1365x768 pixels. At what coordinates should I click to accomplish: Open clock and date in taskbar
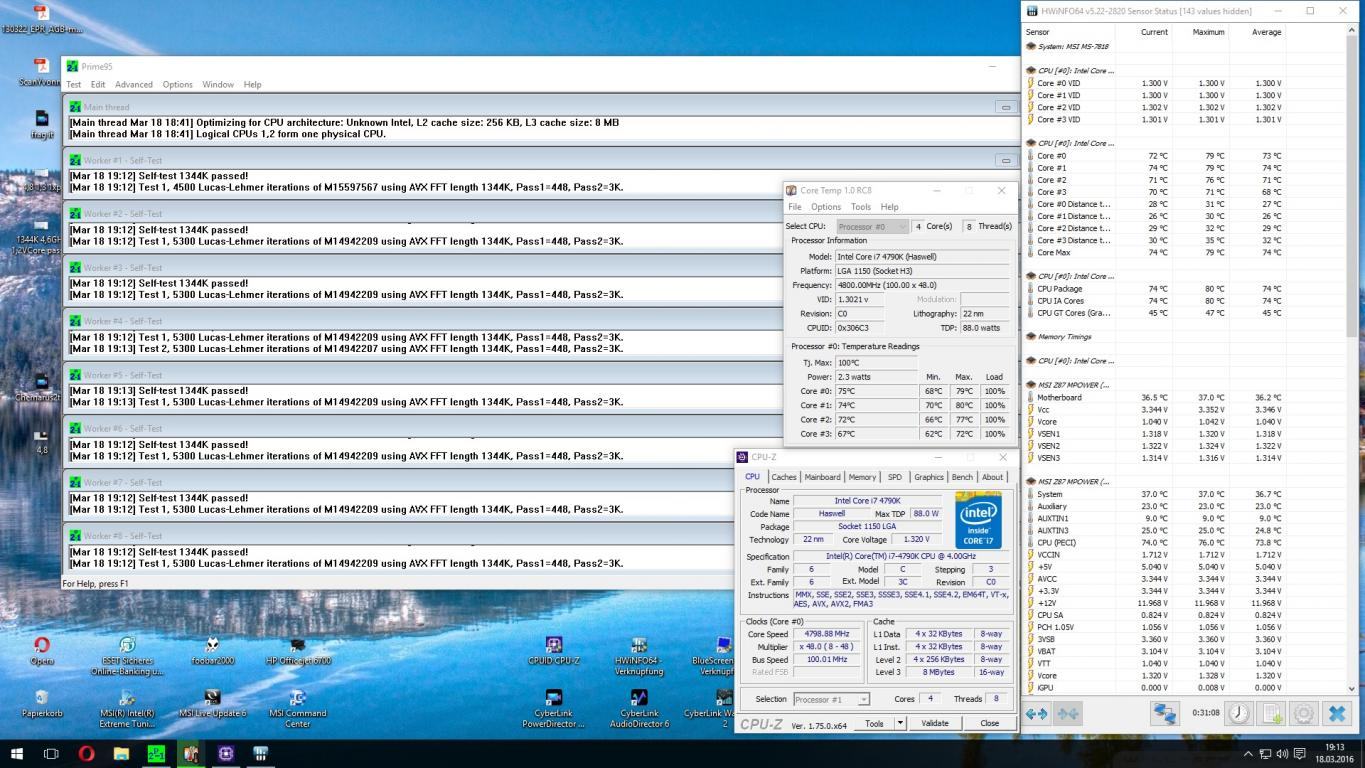(x=1334, y=753)
